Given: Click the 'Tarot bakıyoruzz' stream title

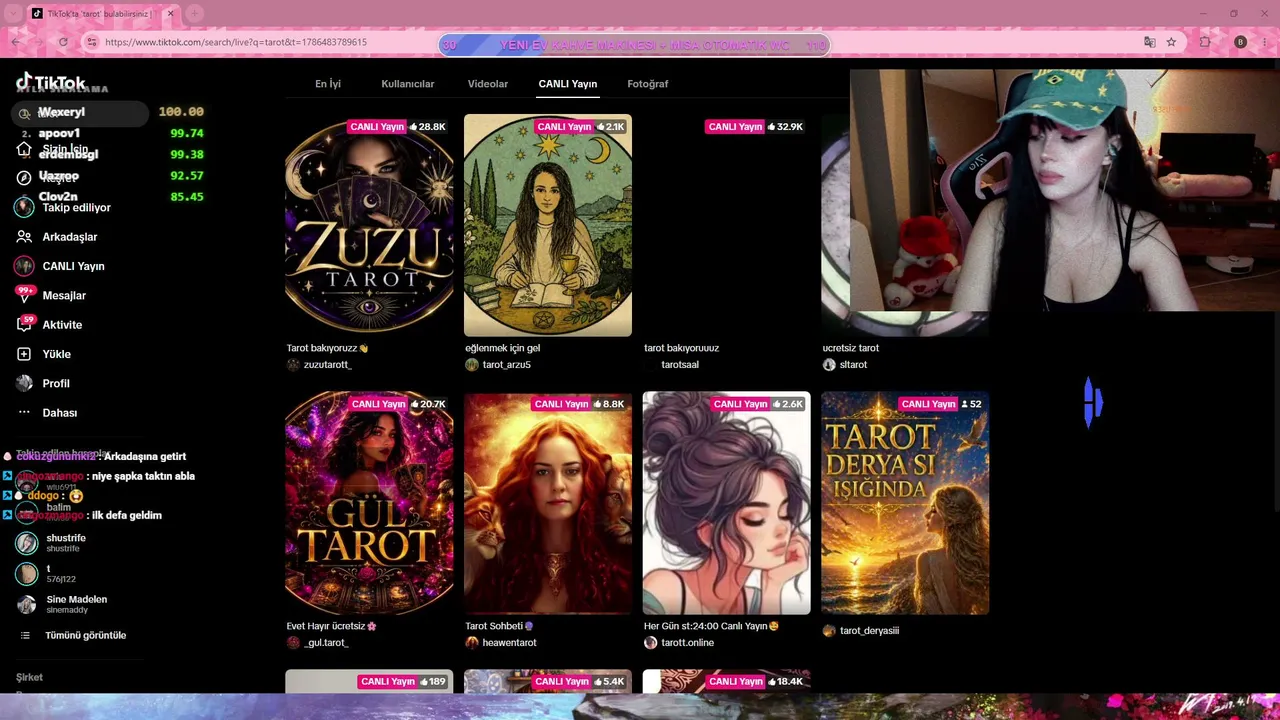Looking at the screenshot, I should [x=327, y=348].
